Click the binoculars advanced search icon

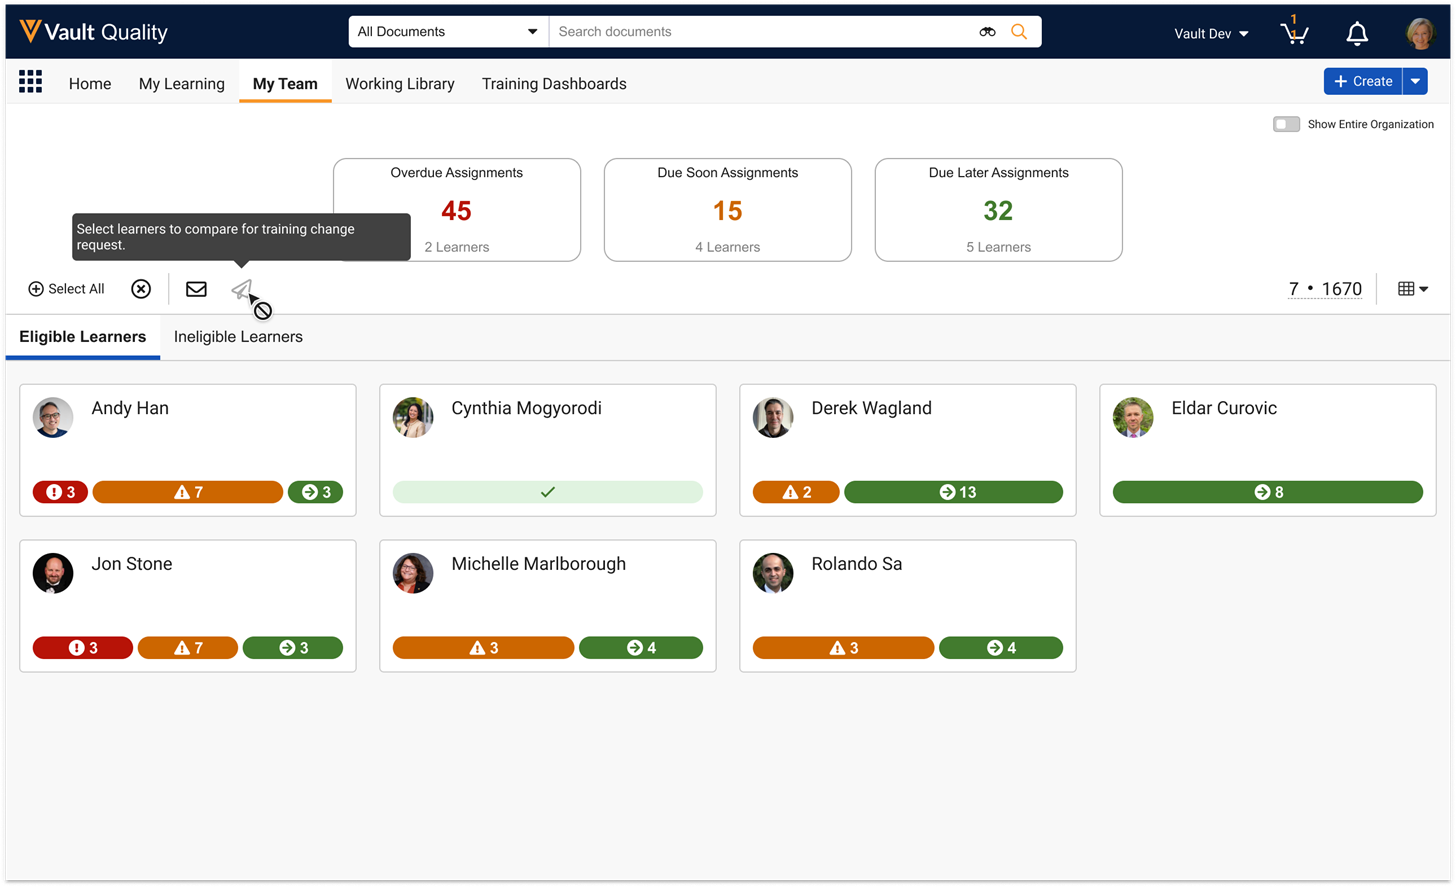click(987, 32)
